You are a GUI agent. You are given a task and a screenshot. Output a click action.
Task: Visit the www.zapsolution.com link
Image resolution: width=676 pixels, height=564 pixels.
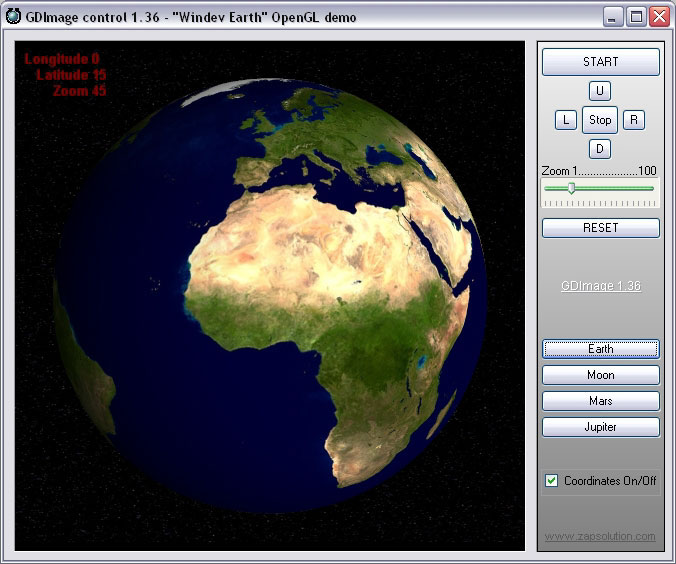pos(600,536)
